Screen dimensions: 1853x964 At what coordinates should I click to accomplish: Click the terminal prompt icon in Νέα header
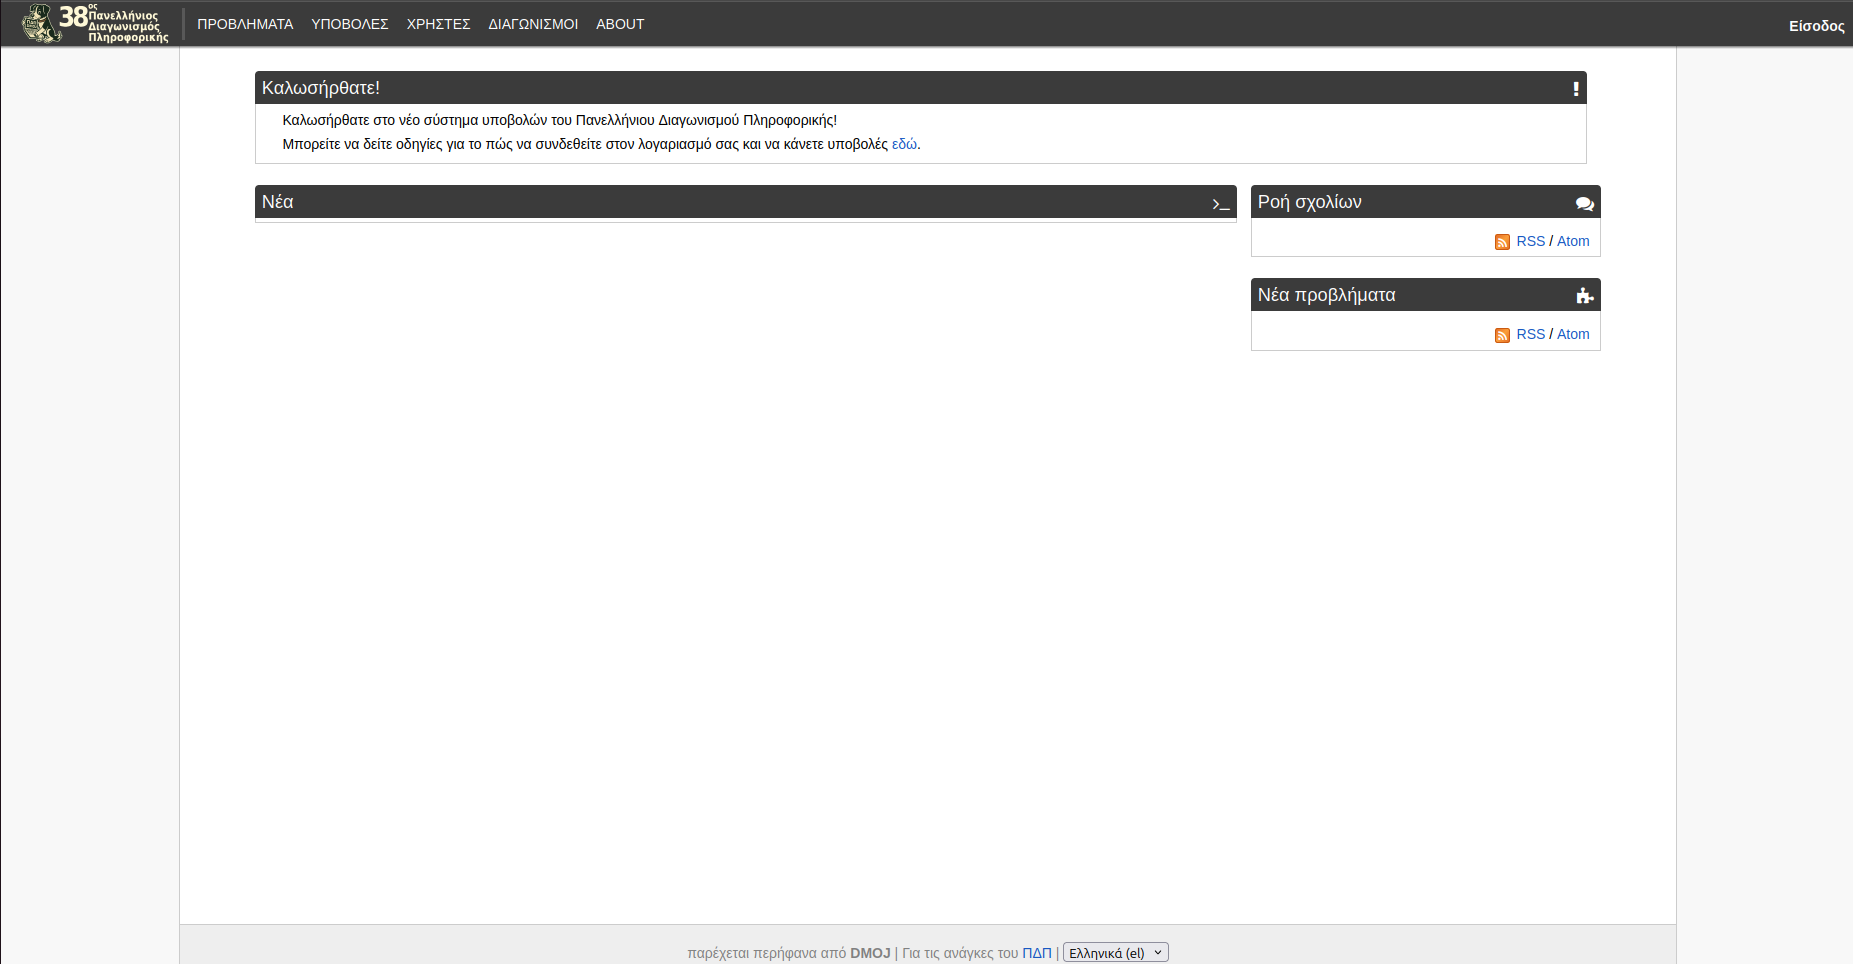1220,204
